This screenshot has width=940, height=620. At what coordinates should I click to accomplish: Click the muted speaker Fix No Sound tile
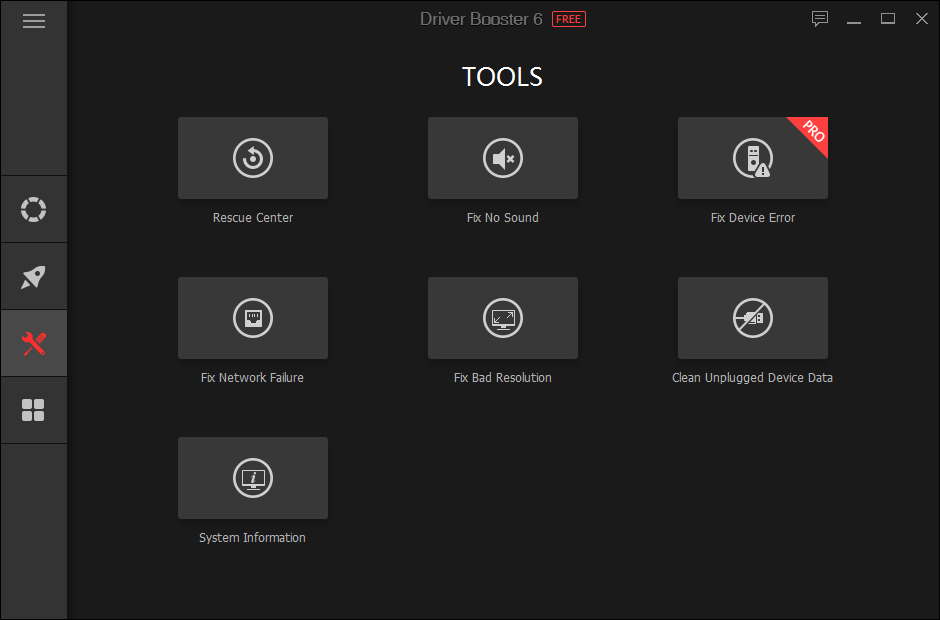(x=503, y=158)
